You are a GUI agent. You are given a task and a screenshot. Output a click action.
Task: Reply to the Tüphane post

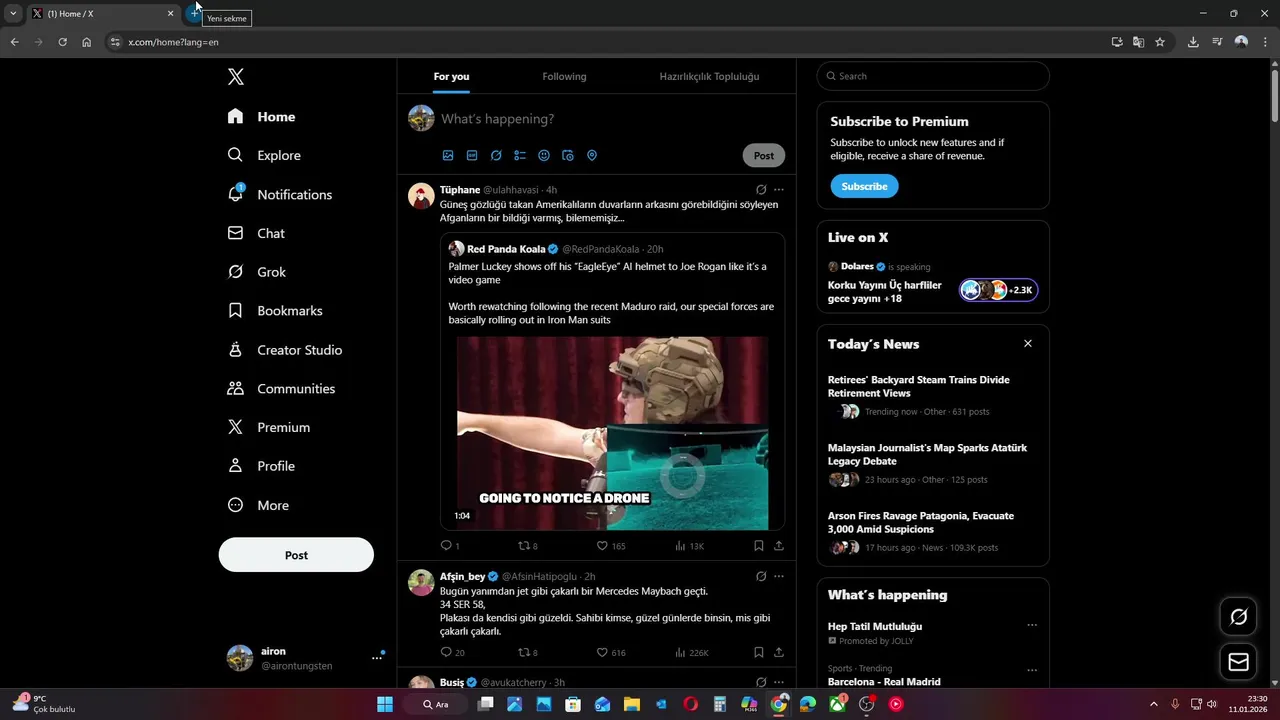(447, 546)
